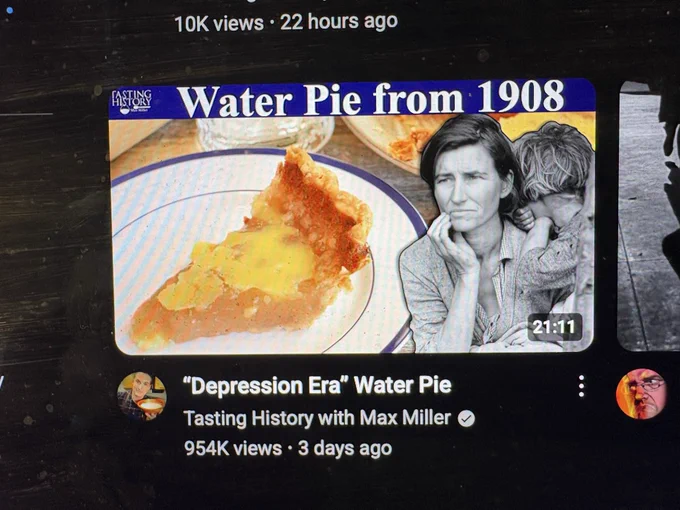The height and width of the screenshot is (510, 680).
Task: Click the Tasting History channel avatar
Action: click(x=142, y=395)
